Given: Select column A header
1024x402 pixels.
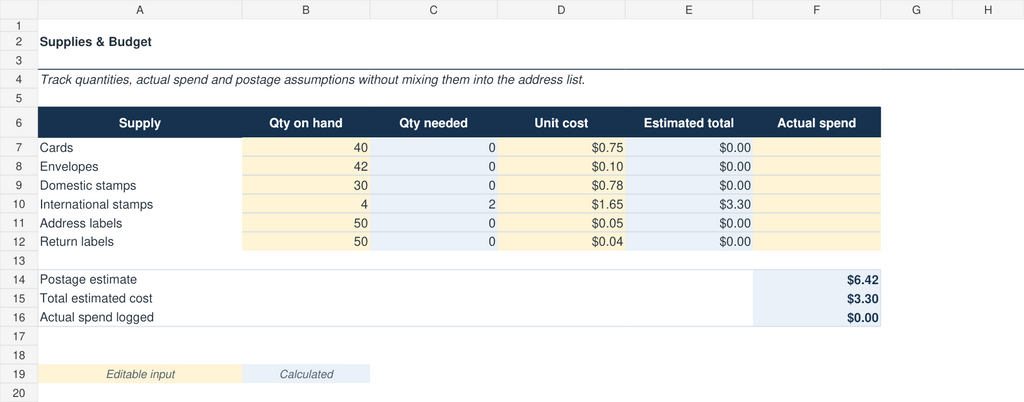Looking at the screenshot, I should (x=140, y=10).
